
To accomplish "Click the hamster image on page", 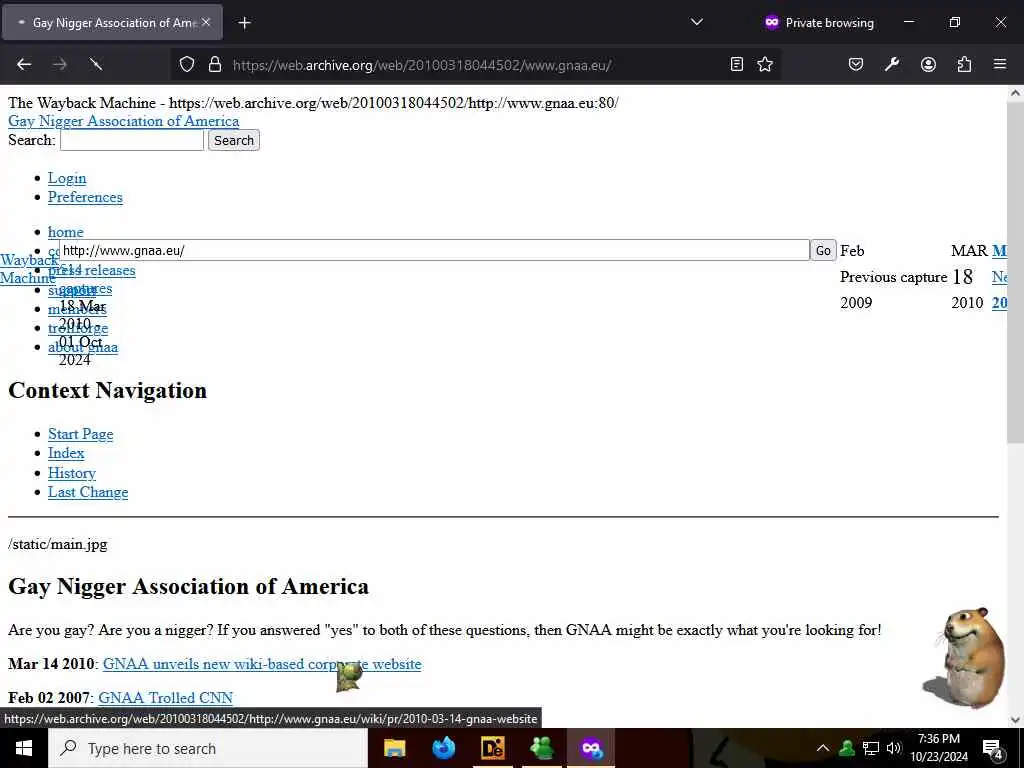I will tap(965, 658).
